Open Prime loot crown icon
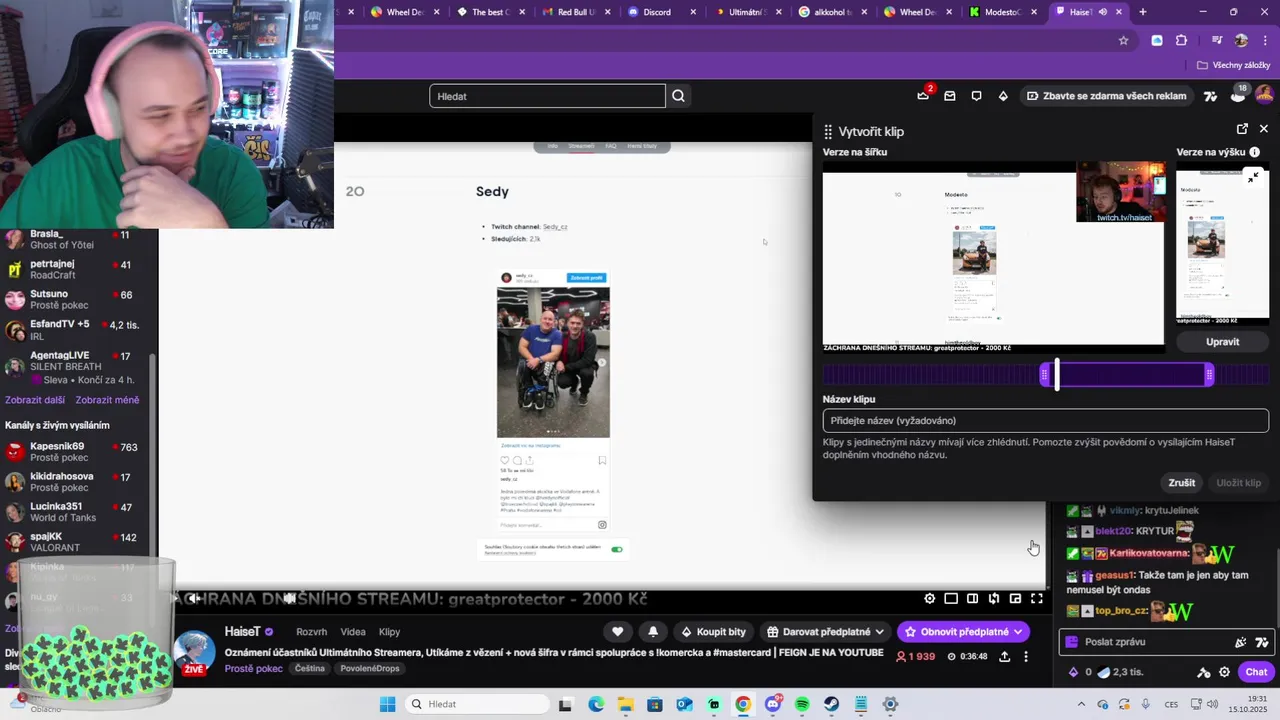The image size is (1280, 720). pyautogui.click(x=923, y=96)
